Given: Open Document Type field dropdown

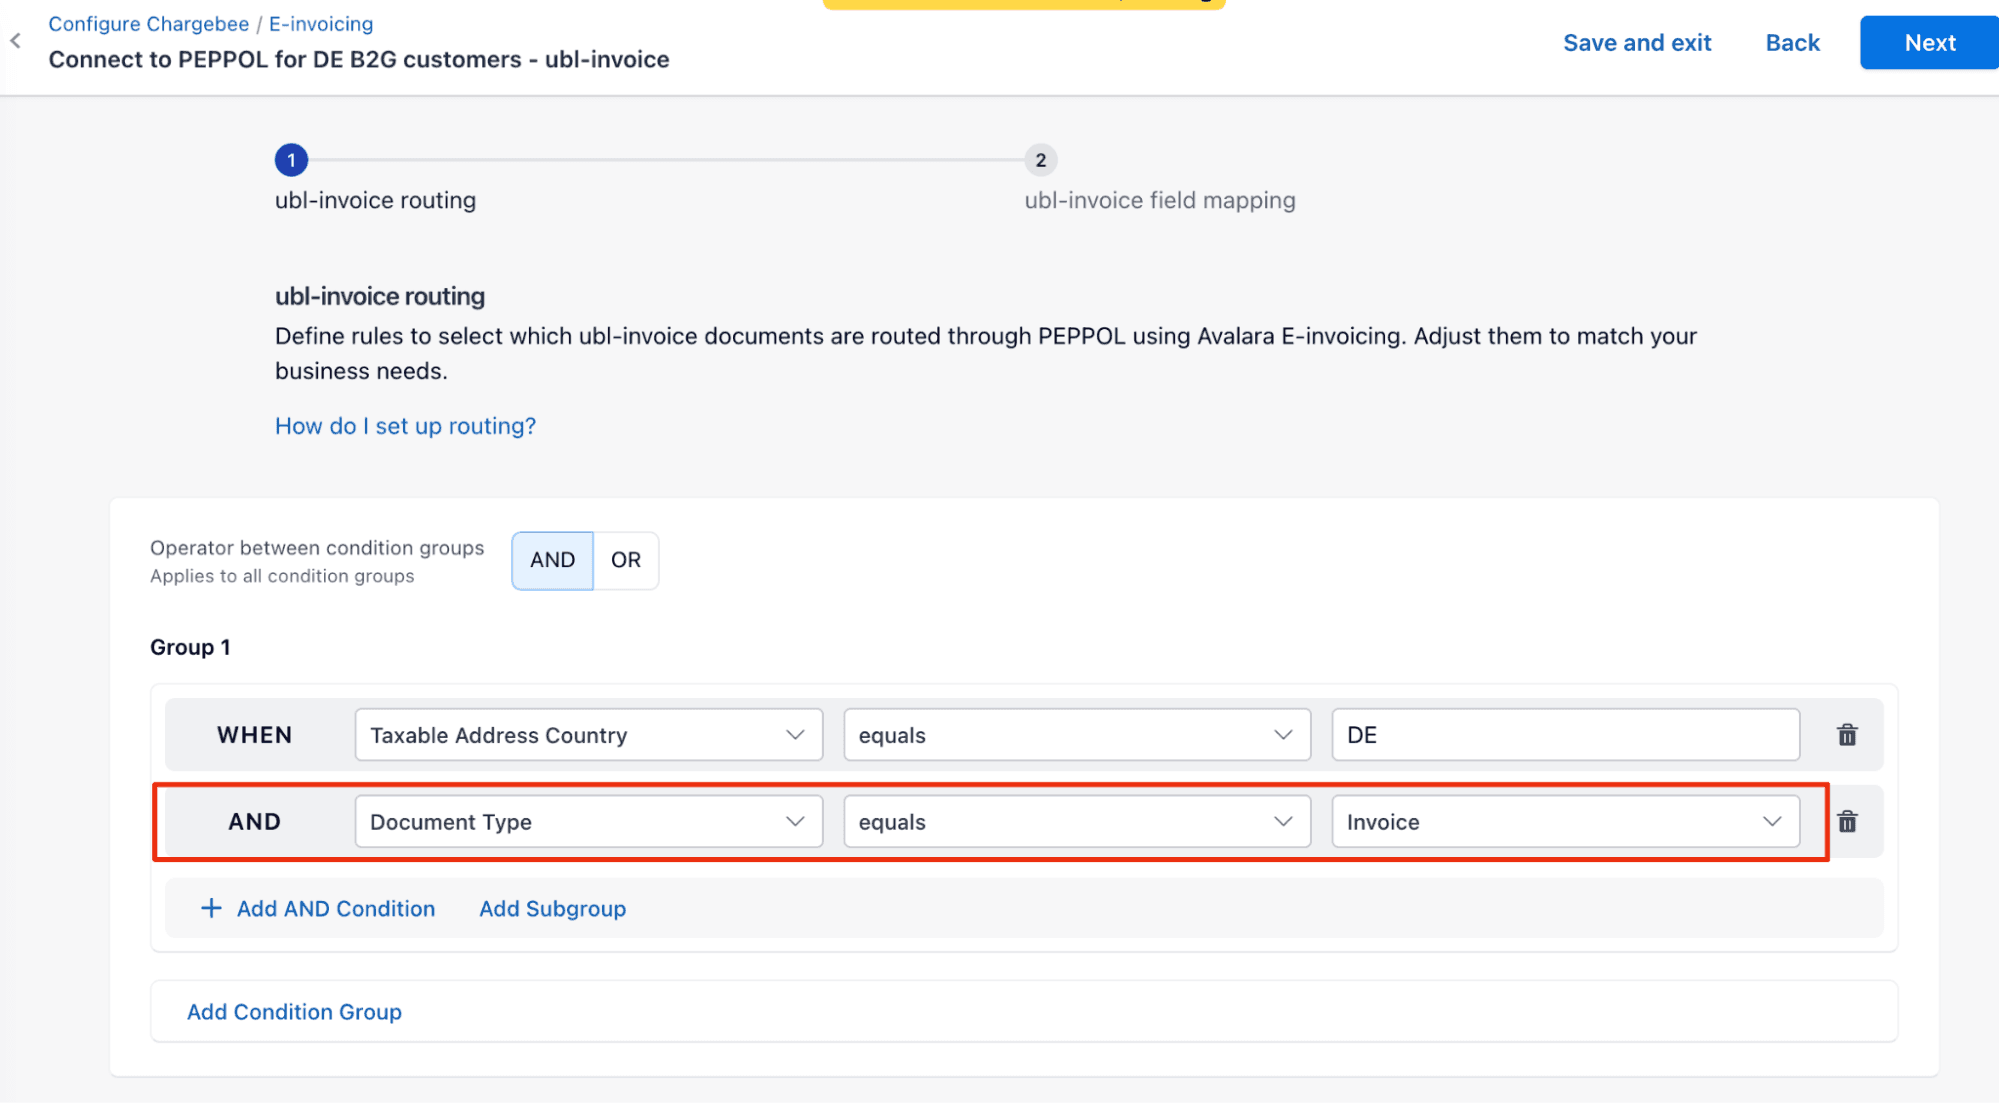Looking at the screenshot, I should (588, 822).
